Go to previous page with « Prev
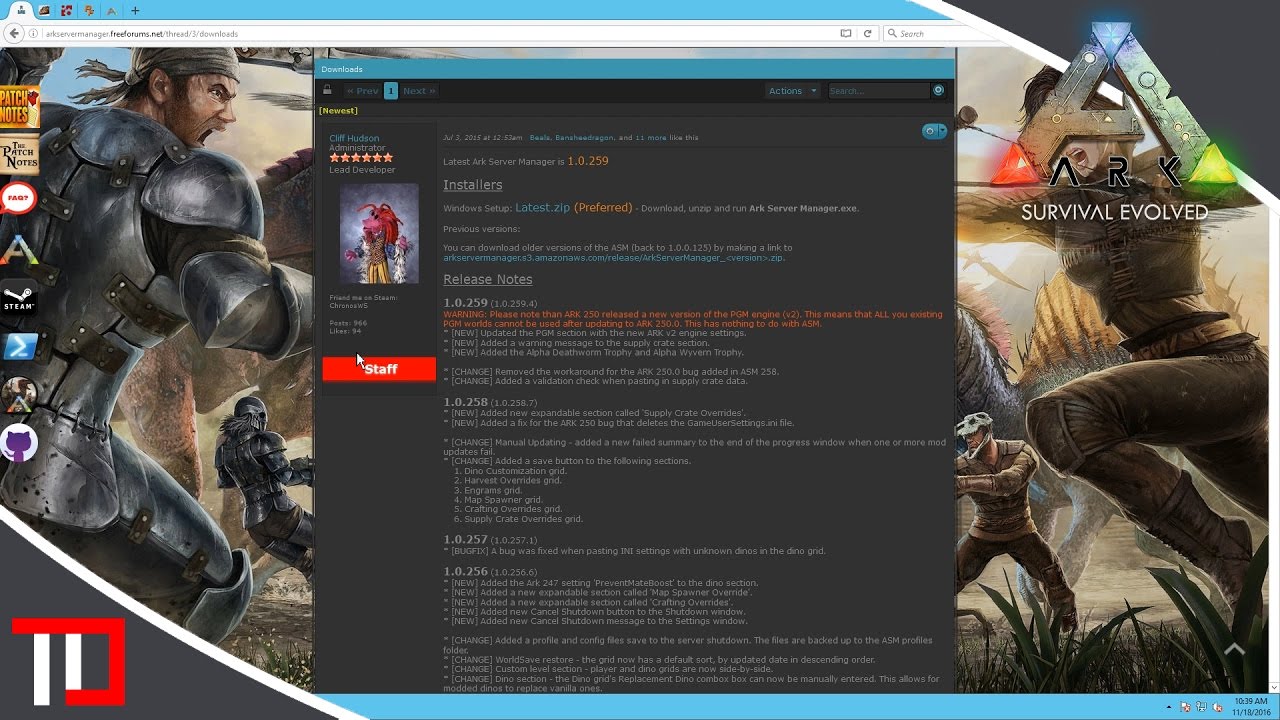This screenshot has width=1280, height=720. (x=363, y=91)
